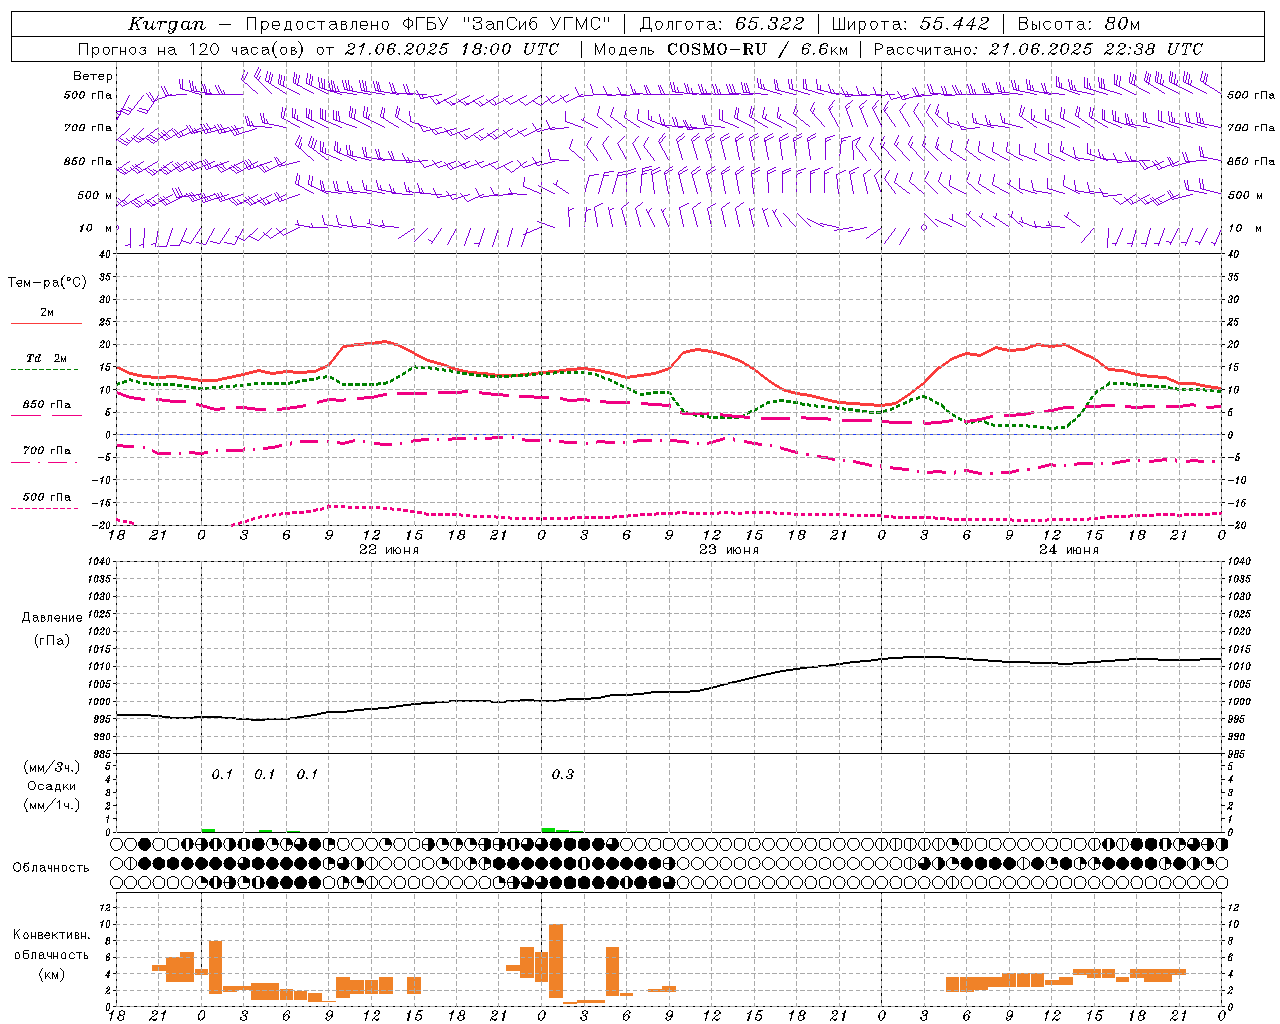Click the model name COSMO-RU / 6.6км
The height and width of the screenshot is (1024, 1280).
point(758,49)
